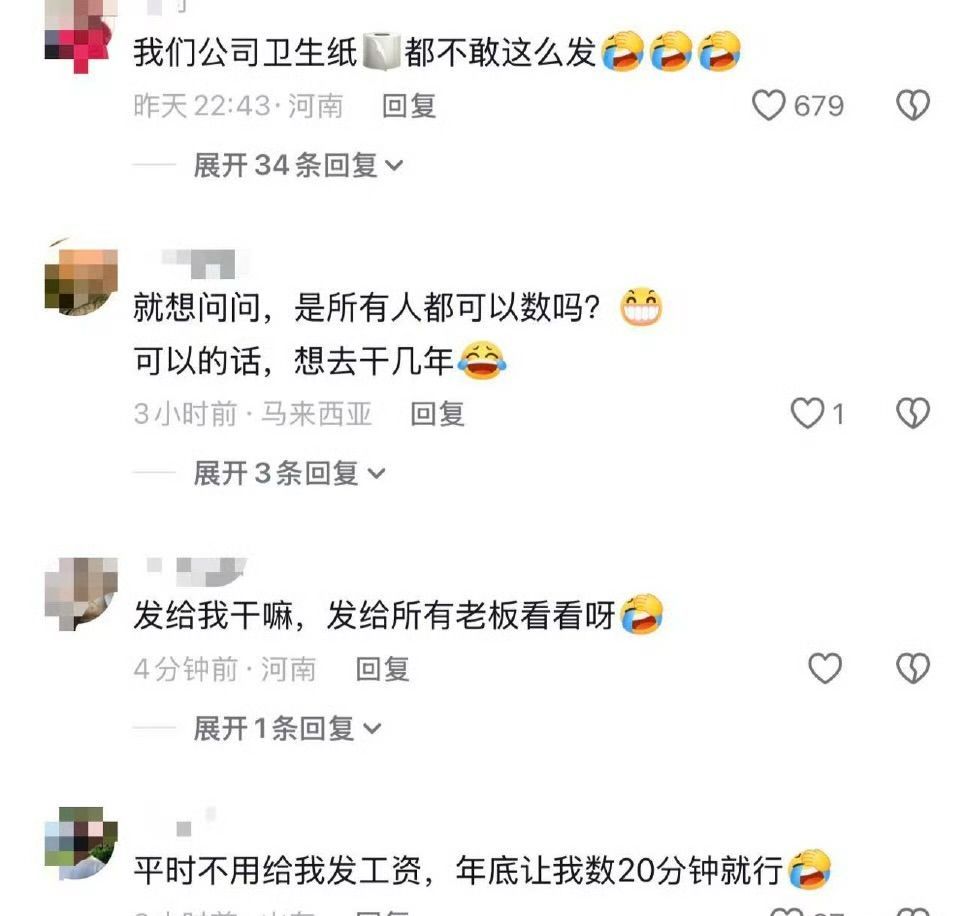Like the comment posted 4分钟前

[825, 668]
